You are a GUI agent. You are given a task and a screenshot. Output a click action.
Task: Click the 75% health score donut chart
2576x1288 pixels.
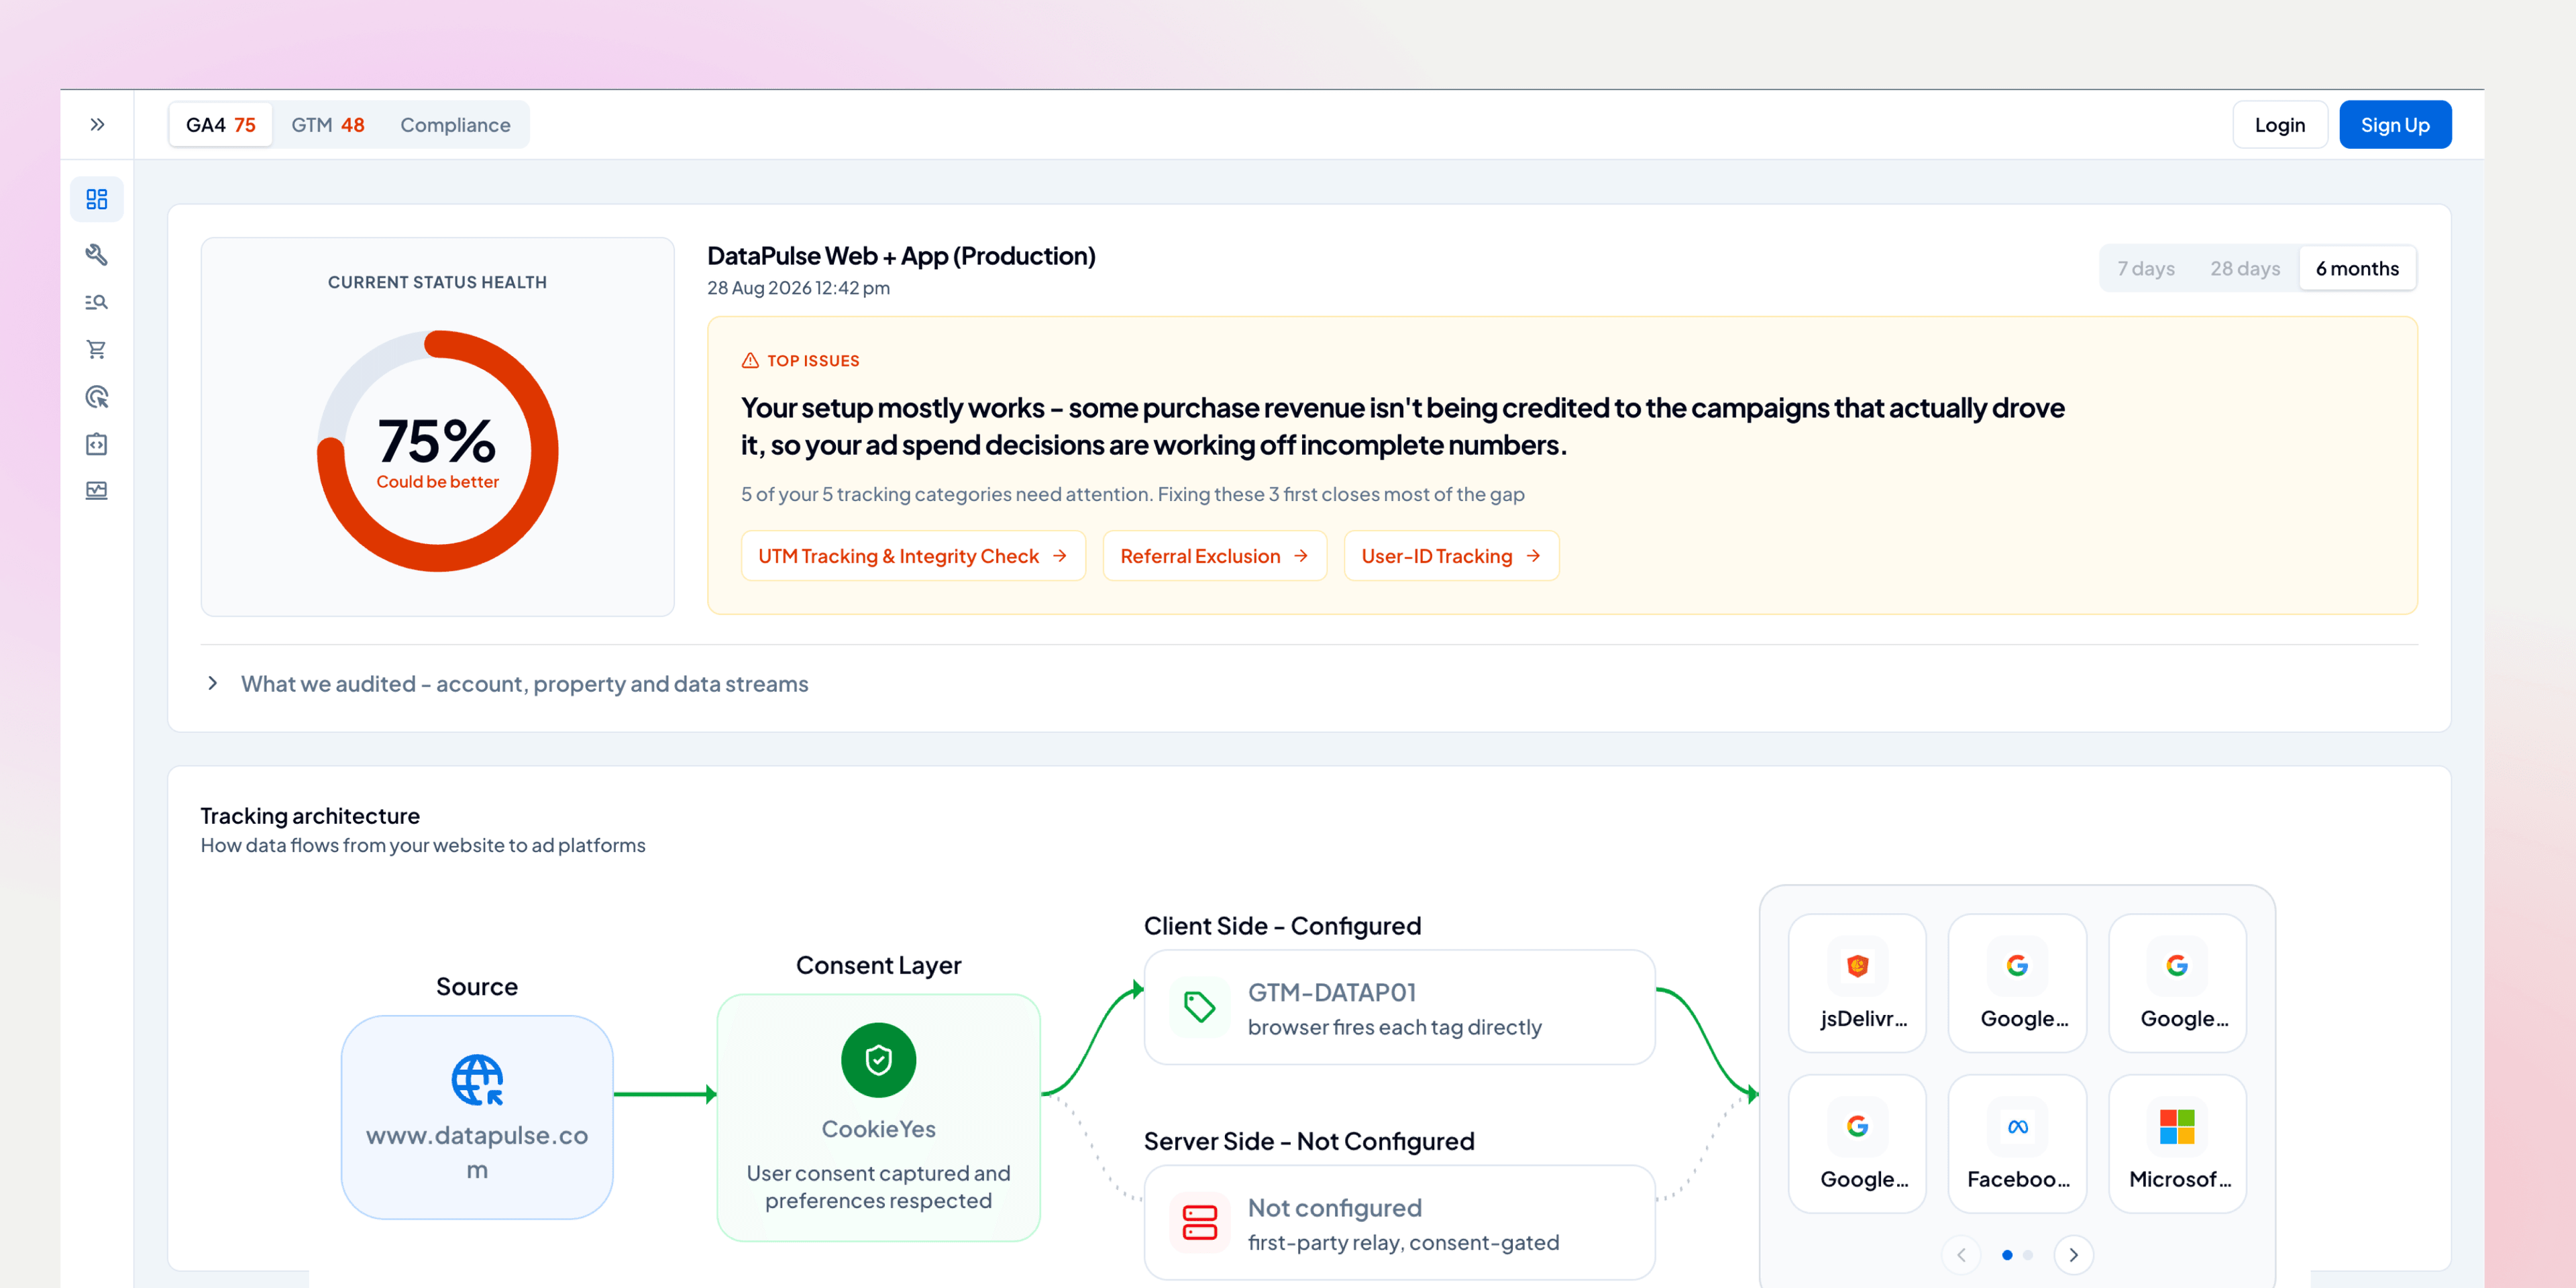pyautogui.click(x=438, y=451)
